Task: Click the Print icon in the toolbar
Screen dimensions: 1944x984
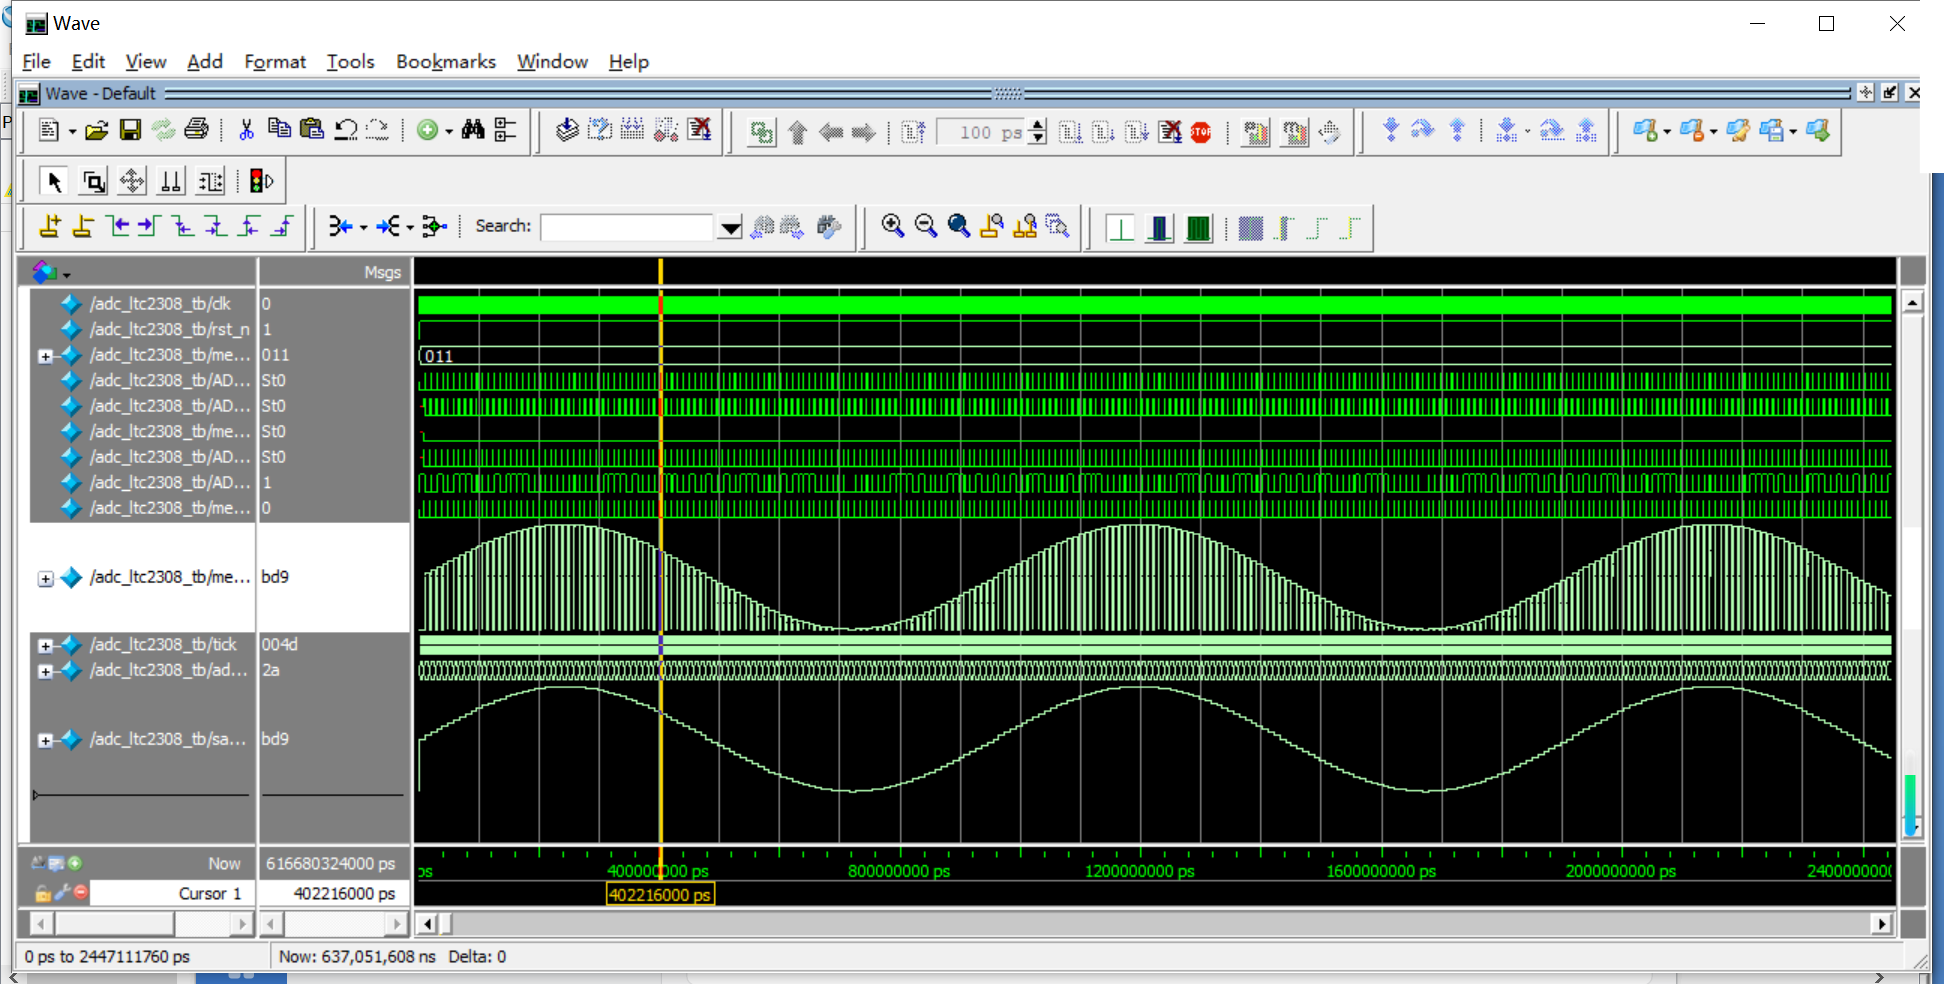Action: point(197,130)
